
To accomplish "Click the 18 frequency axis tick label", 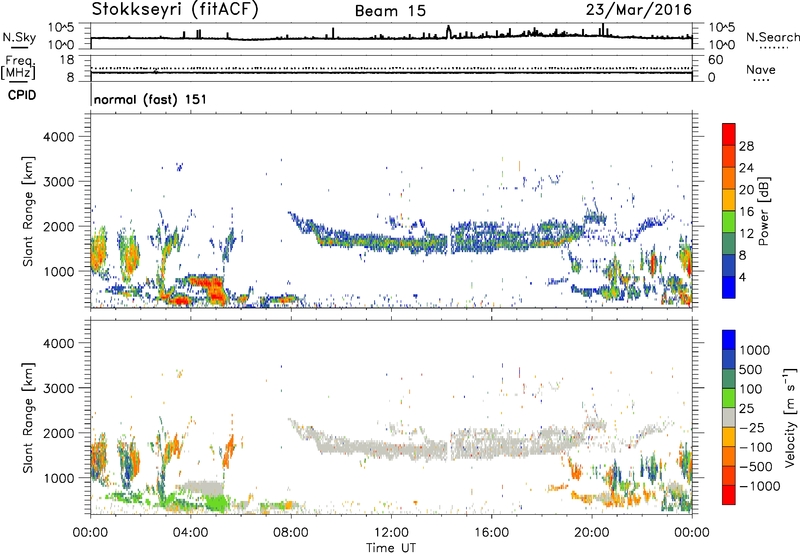I will [x=67, y=60].
